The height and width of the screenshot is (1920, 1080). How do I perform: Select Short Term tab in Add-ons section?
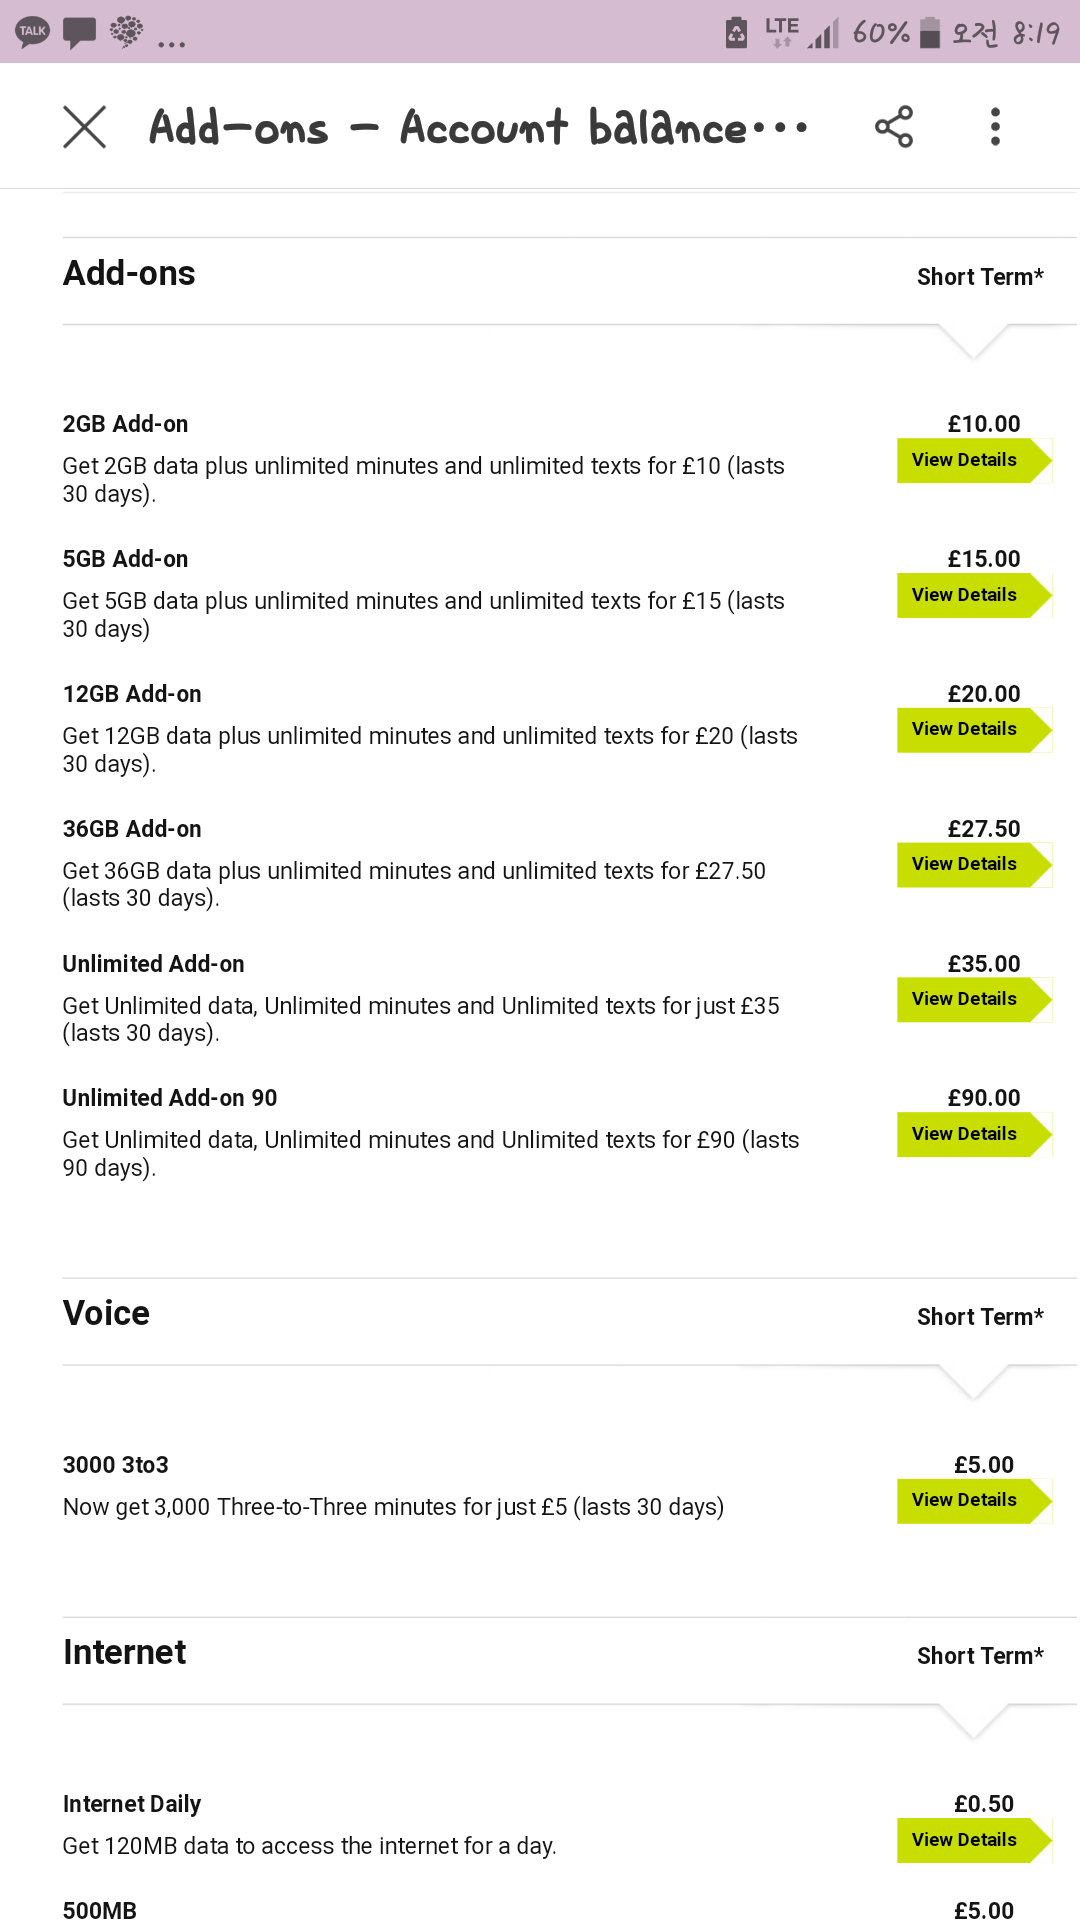pos(980,277)
